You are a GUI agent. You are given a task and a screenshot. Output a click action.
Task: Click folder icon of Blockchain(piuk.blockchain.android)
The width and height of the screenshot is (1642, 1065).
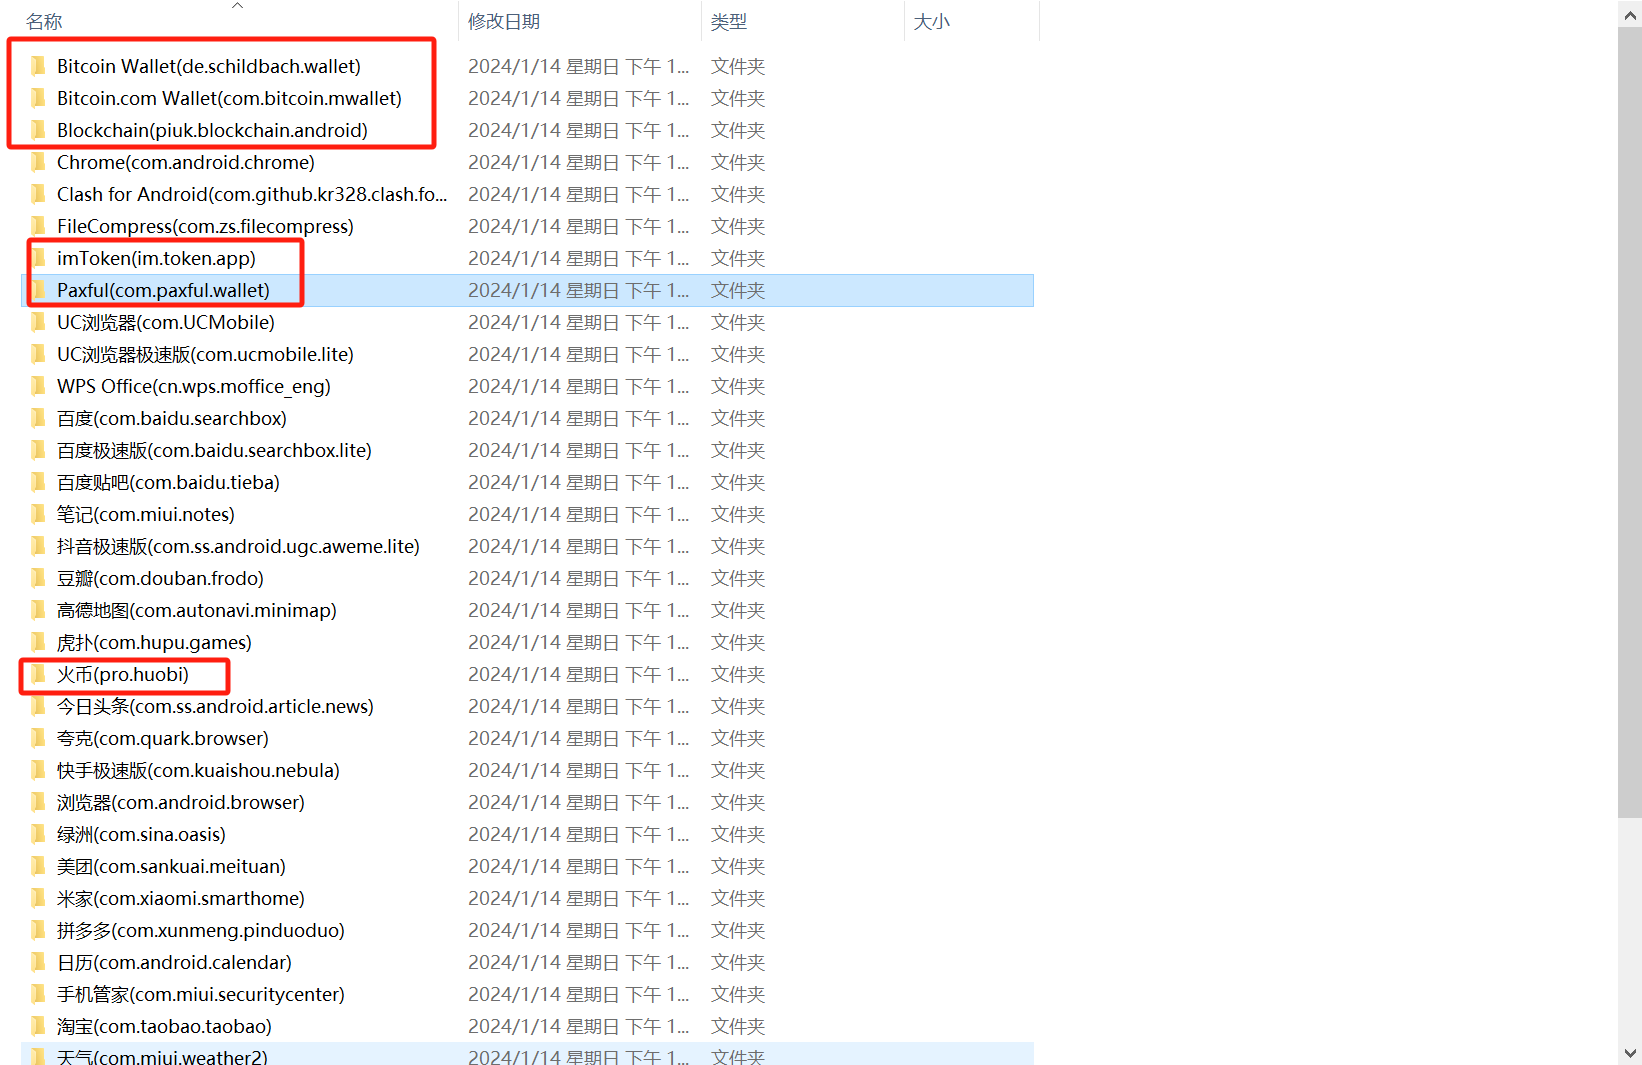point(38,130)
